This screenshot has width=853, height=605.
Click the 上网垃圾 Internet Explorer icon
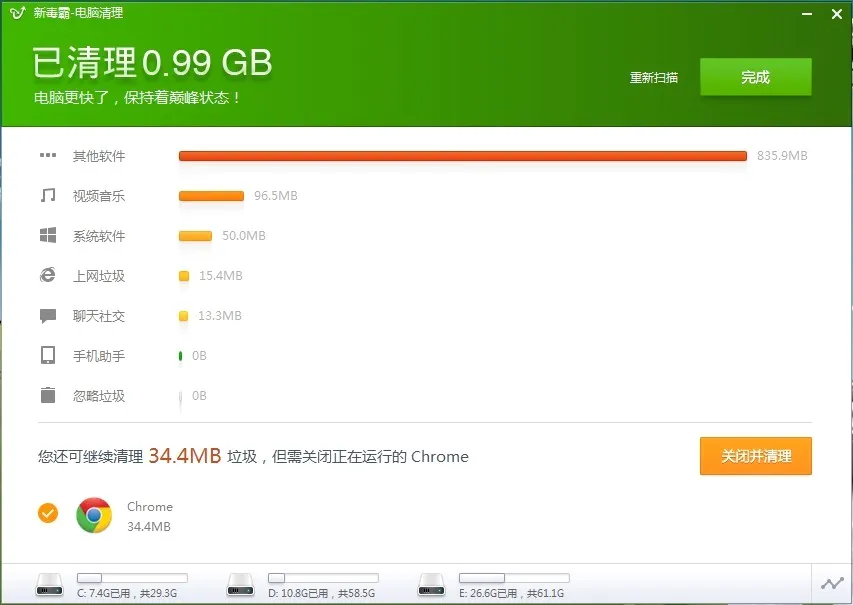(x=48, y=275)
